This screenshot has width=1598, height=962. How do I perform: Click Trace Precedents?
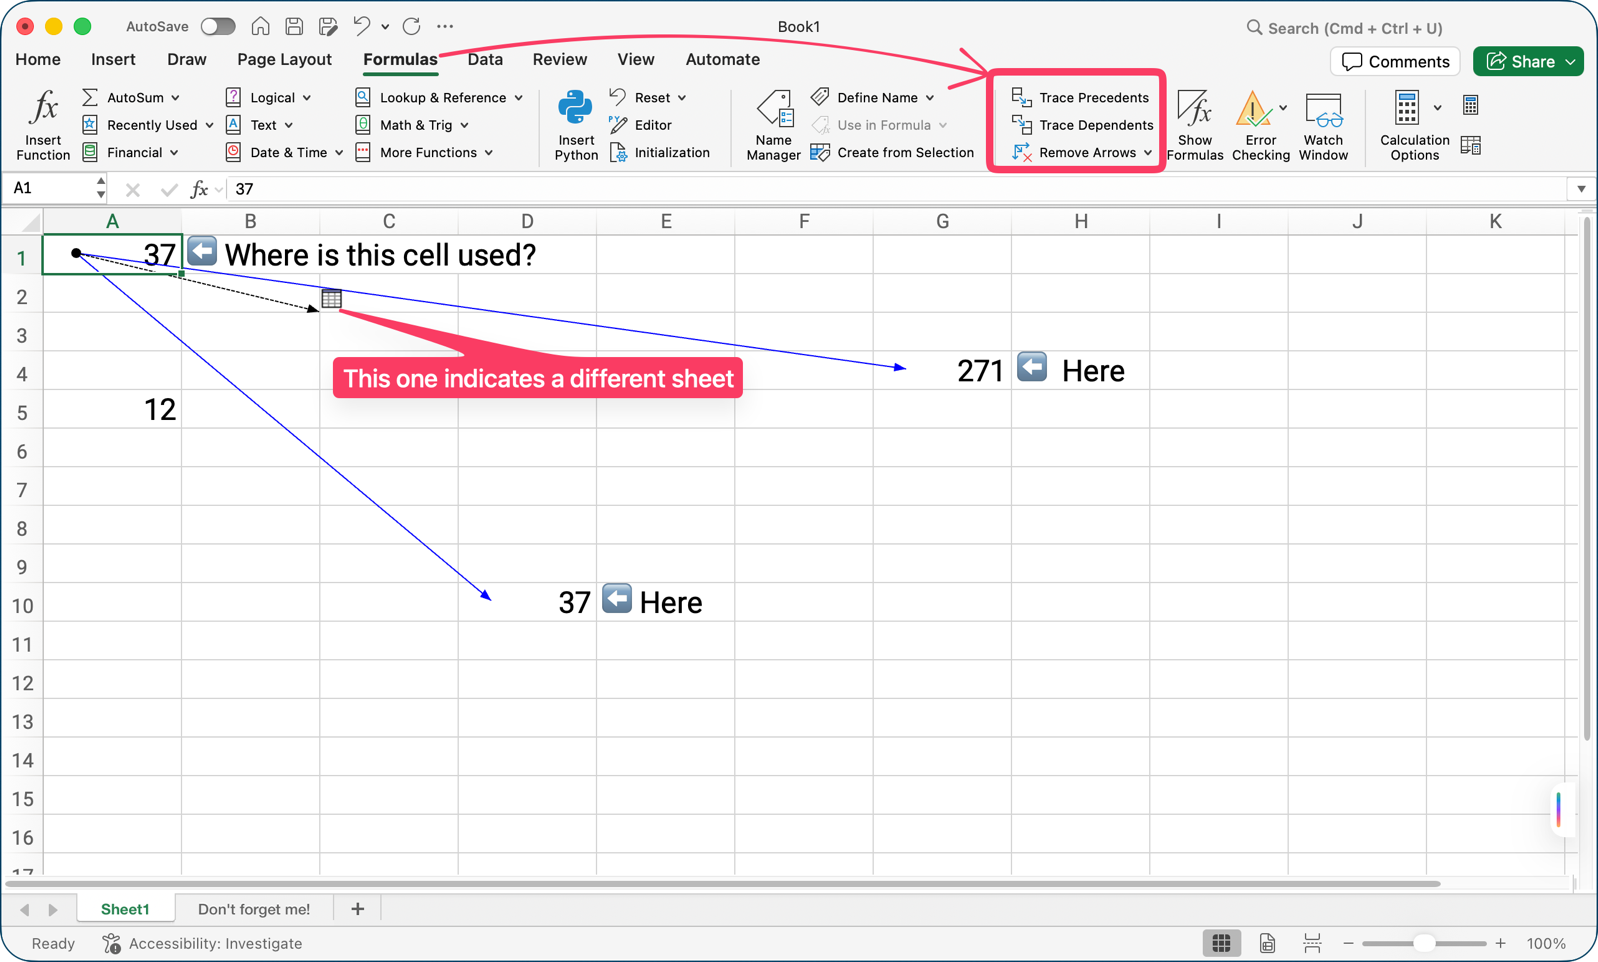pos(1080,97)
